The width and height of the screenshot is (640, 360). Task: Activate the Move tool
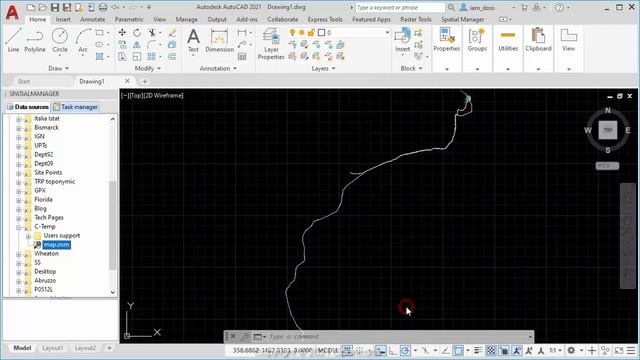[x=122, y=33]
